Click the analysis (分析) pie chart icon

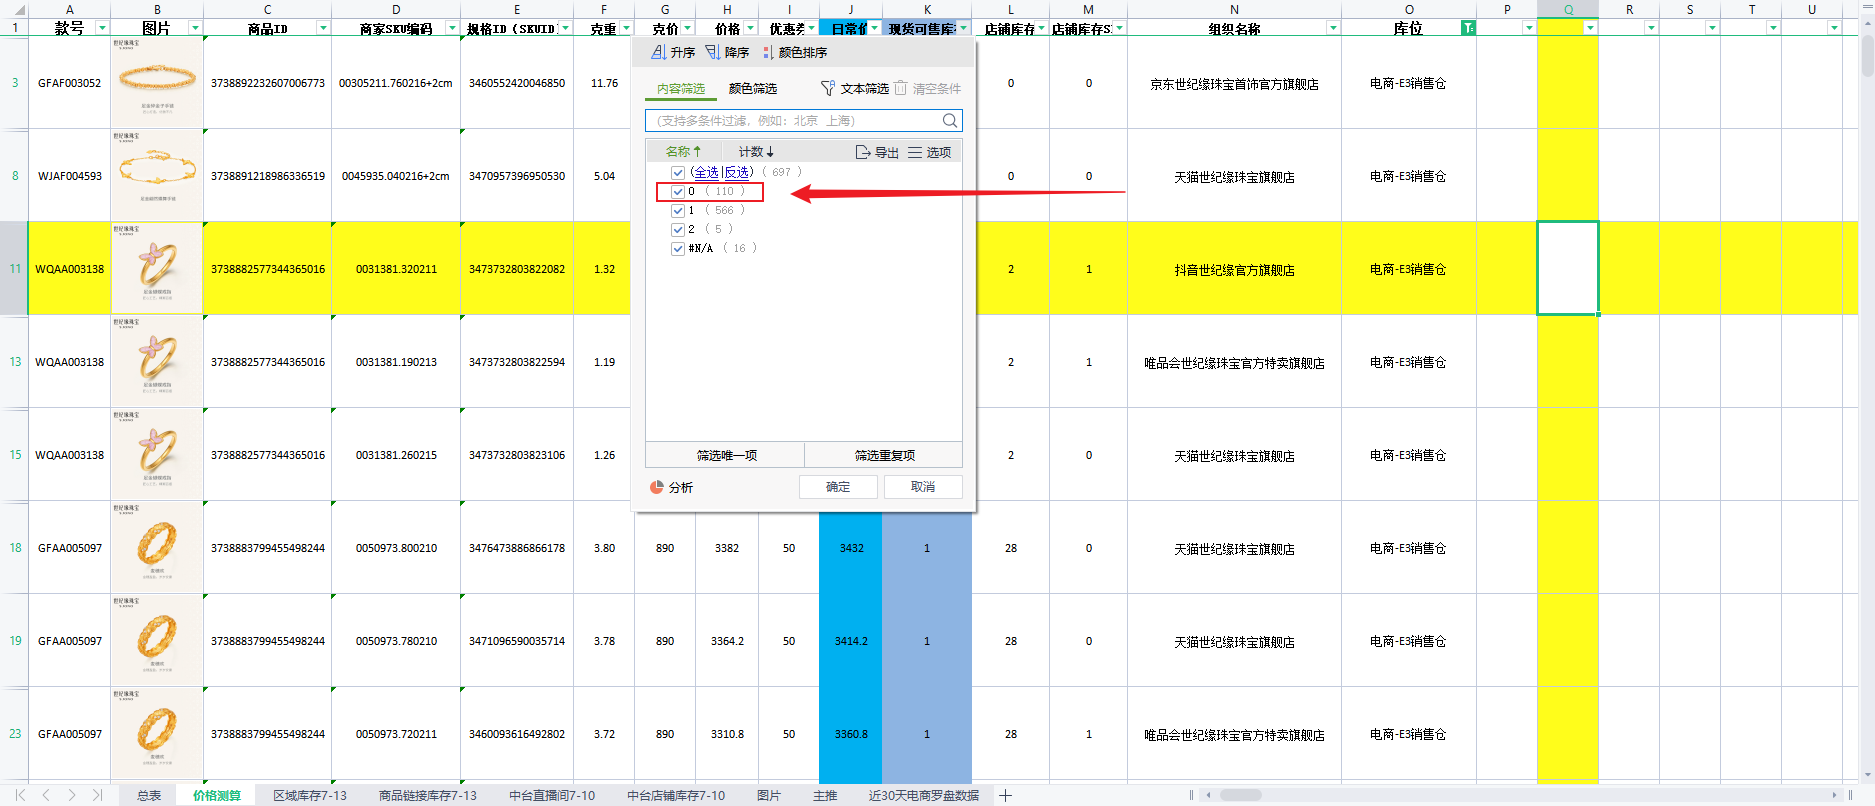click(657, 487)
